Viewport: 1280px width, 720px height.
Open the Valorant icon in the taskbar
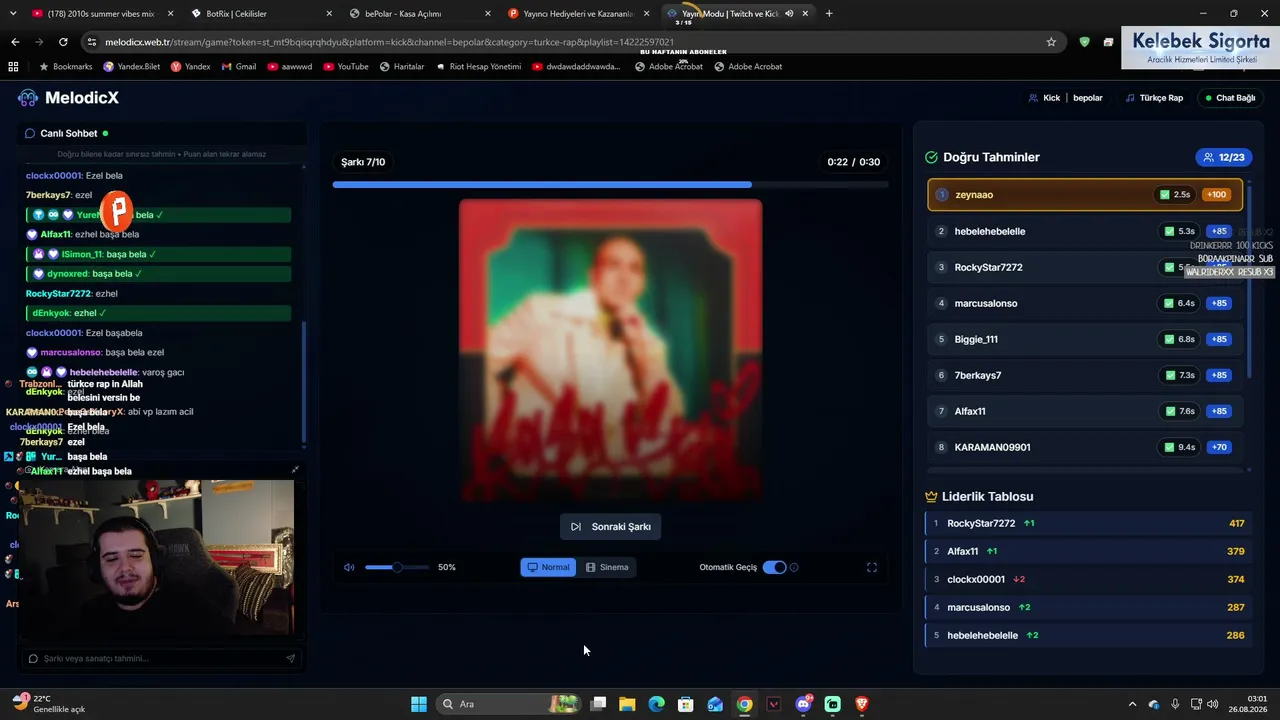coord(774,704)
